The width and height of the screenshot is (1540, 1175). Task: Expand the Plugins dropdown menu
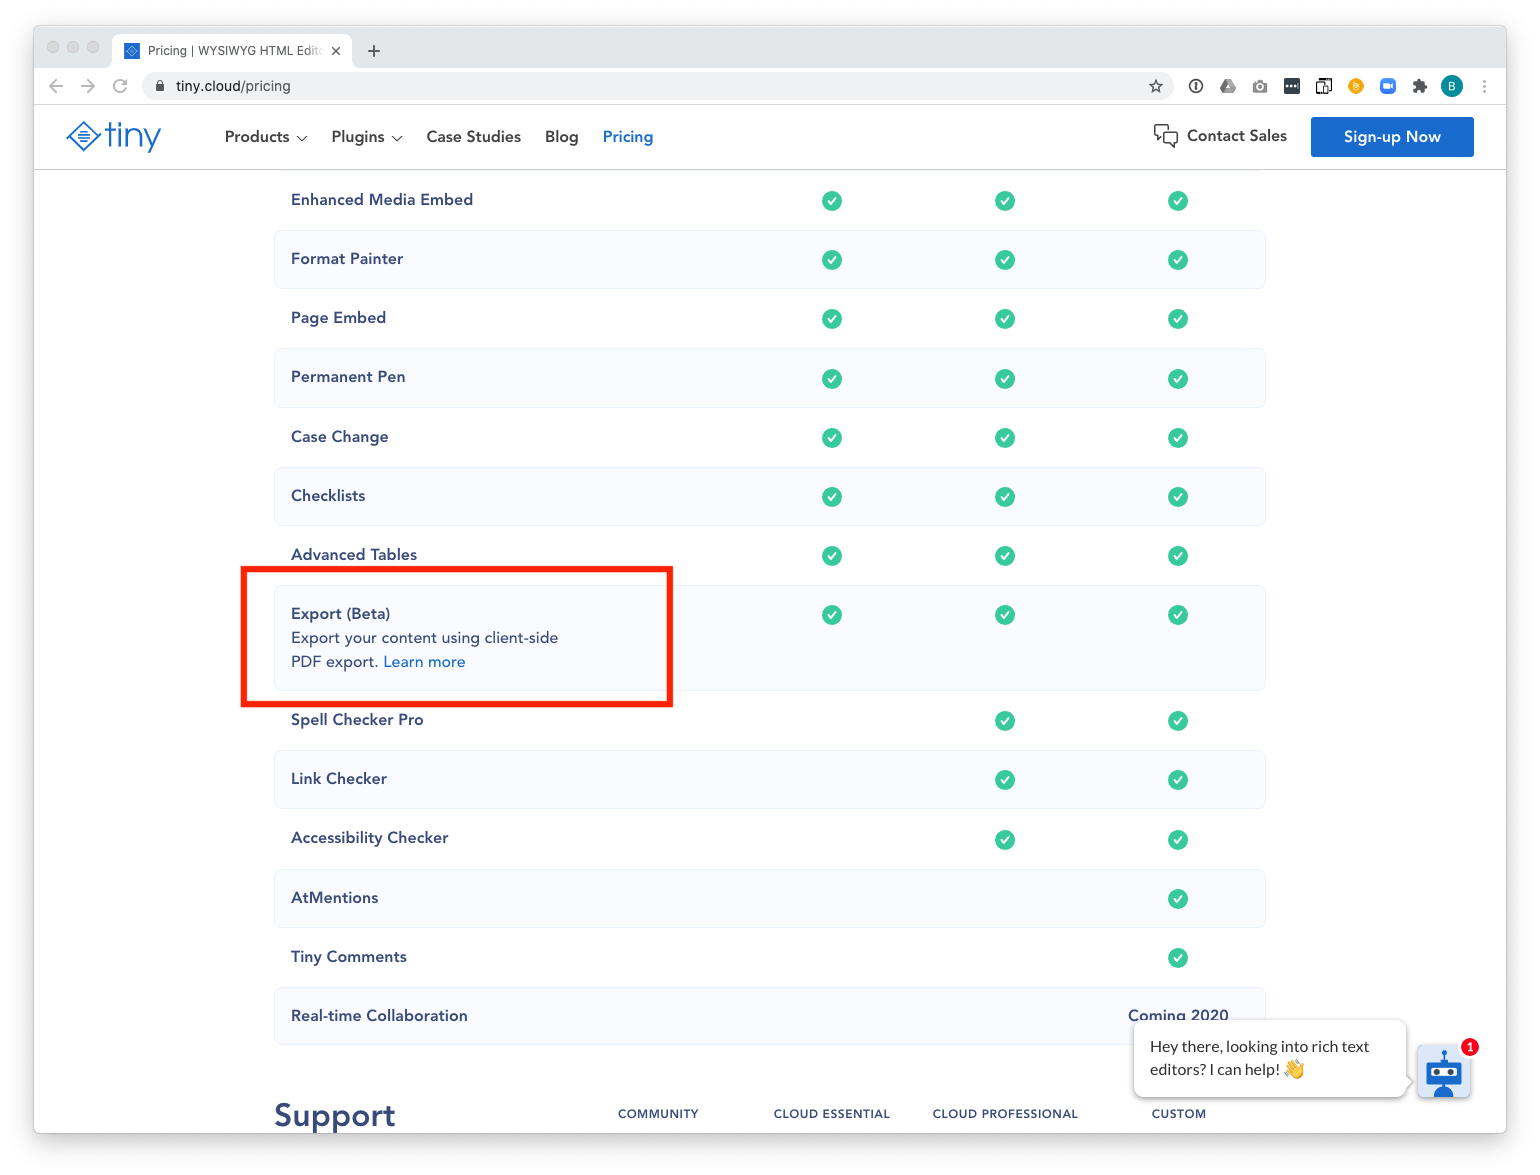tap(367, 137)
